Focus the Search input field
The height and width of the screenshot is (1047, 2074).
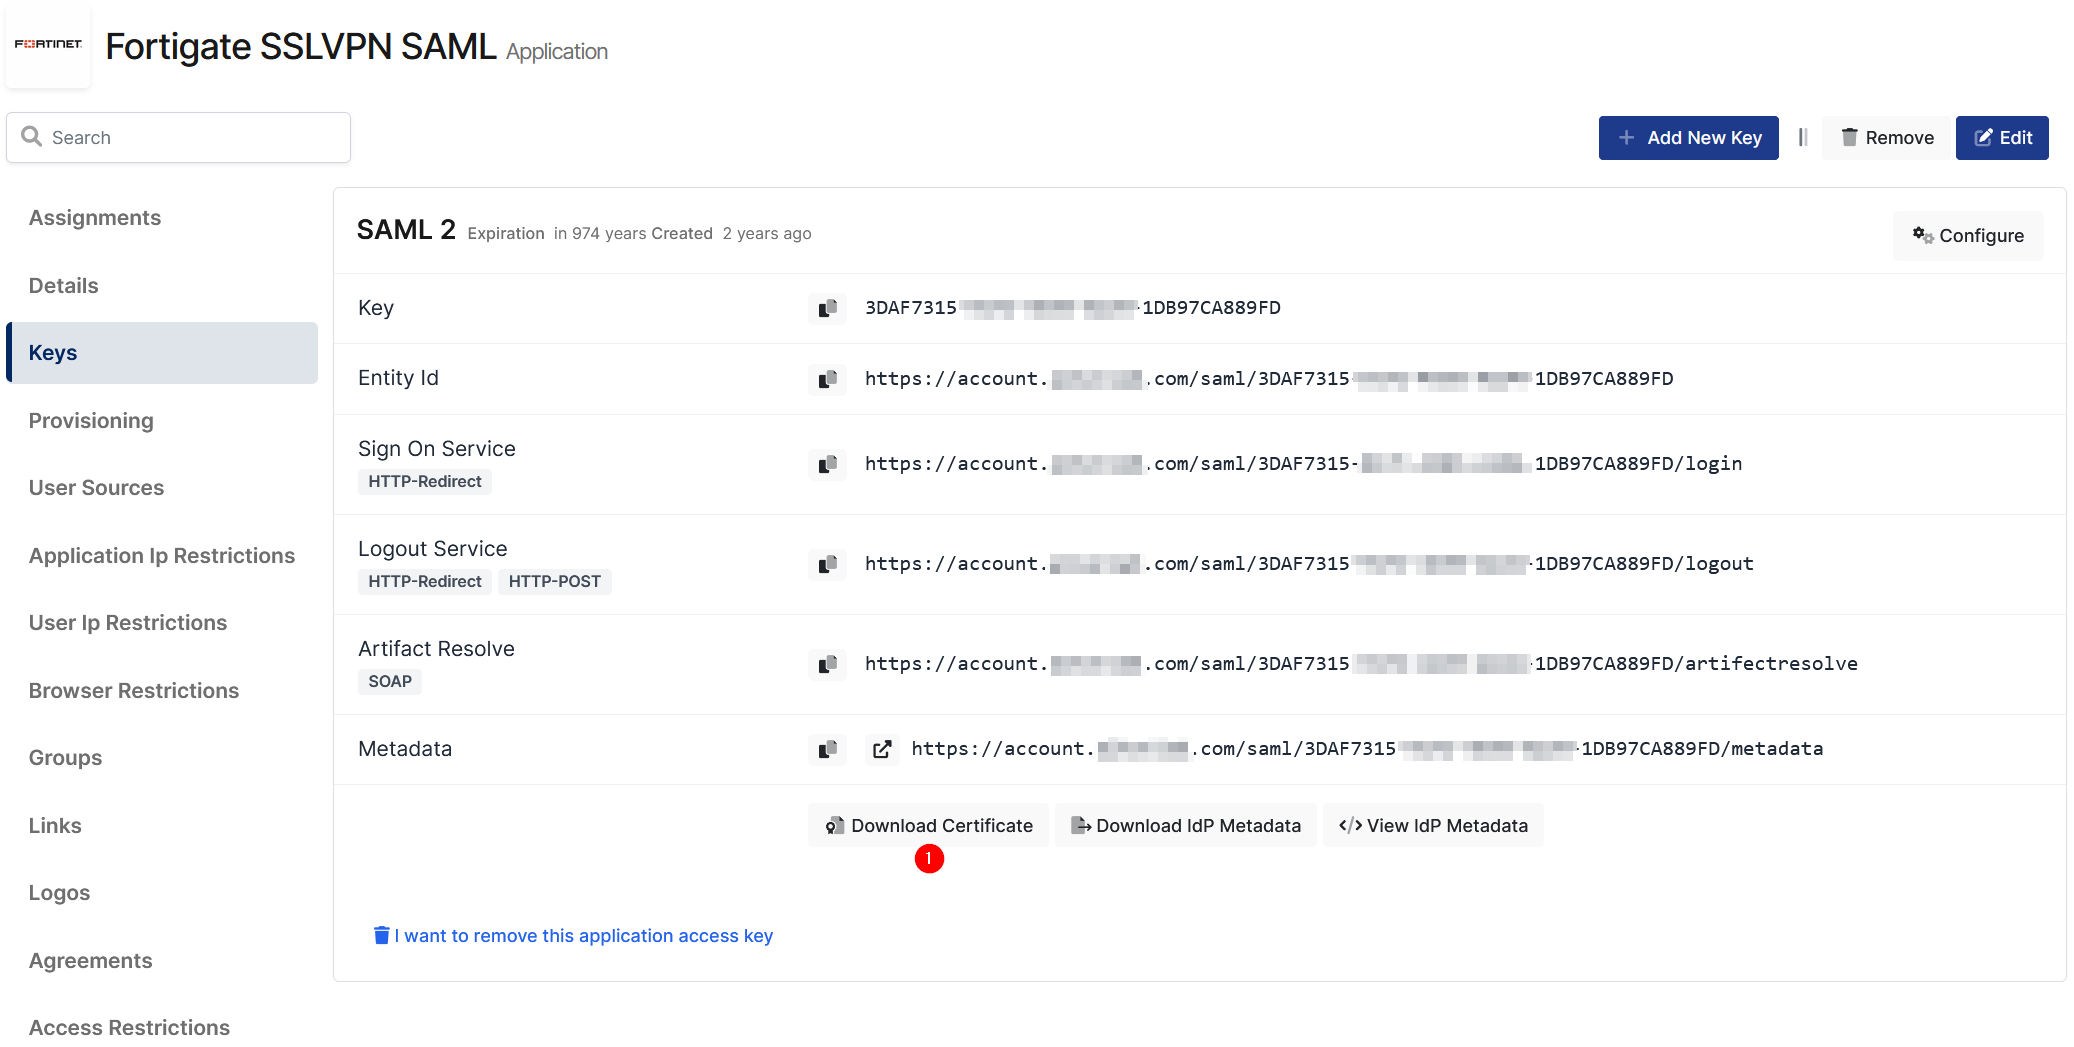(x=190, y=138)
